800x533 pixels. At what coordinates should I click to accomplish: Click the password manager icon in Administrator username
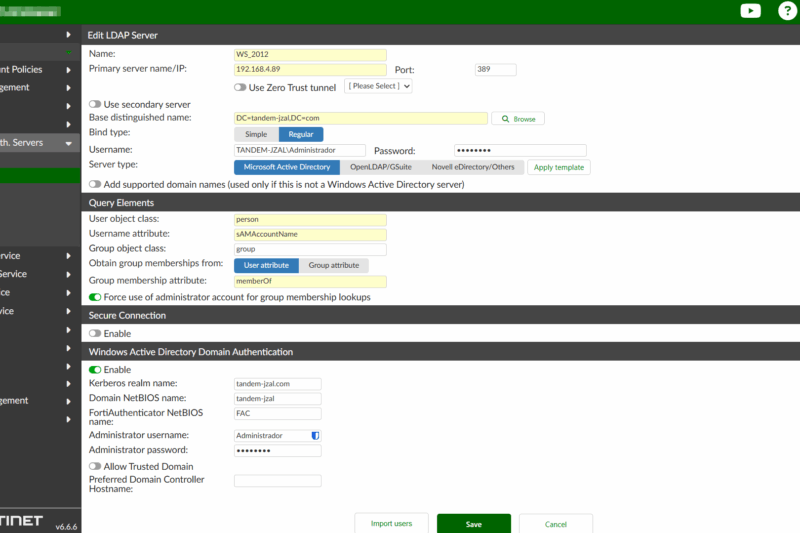(315, 436)
